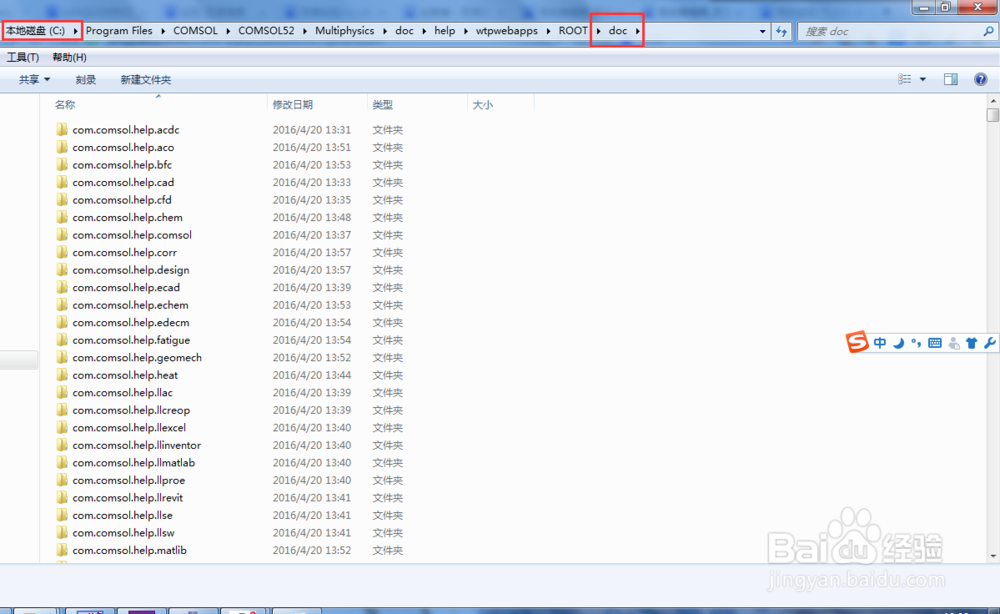Image resolution: width=1000 pixels, height=614 pixels.
Task: Open view options dropdown arrow
Action: point(922,79)
